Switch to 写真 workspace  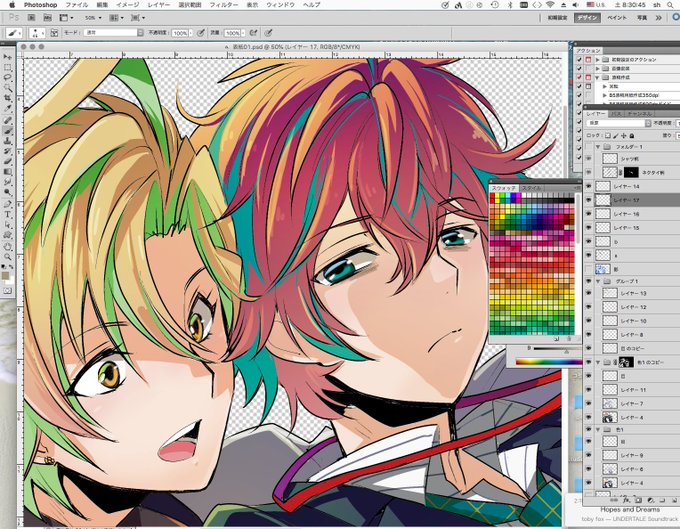click(x=642, y=18)
